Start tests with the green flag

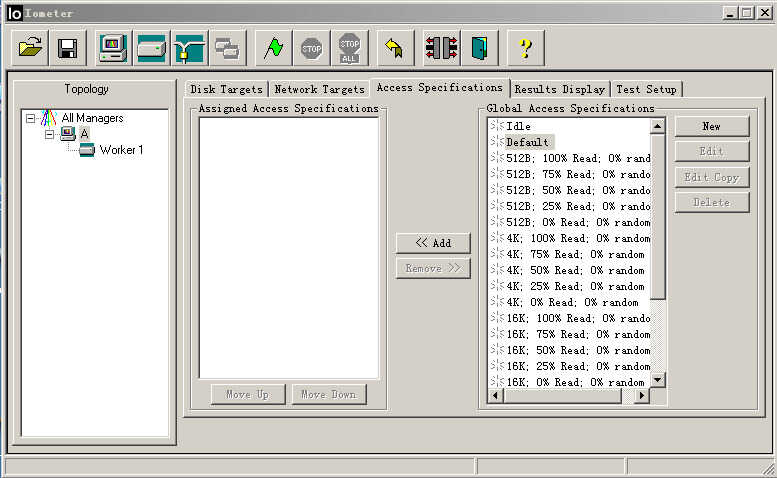click(273, 48)
